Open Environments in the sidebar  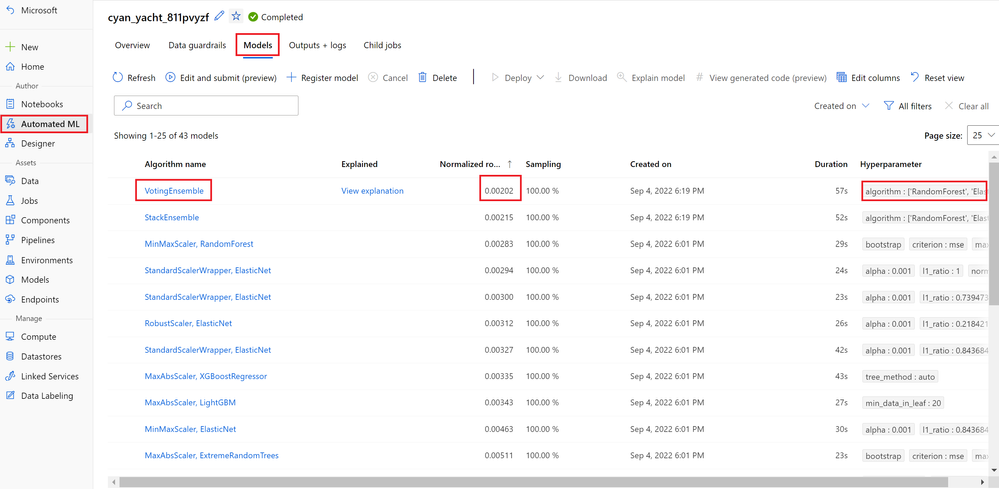47,260
